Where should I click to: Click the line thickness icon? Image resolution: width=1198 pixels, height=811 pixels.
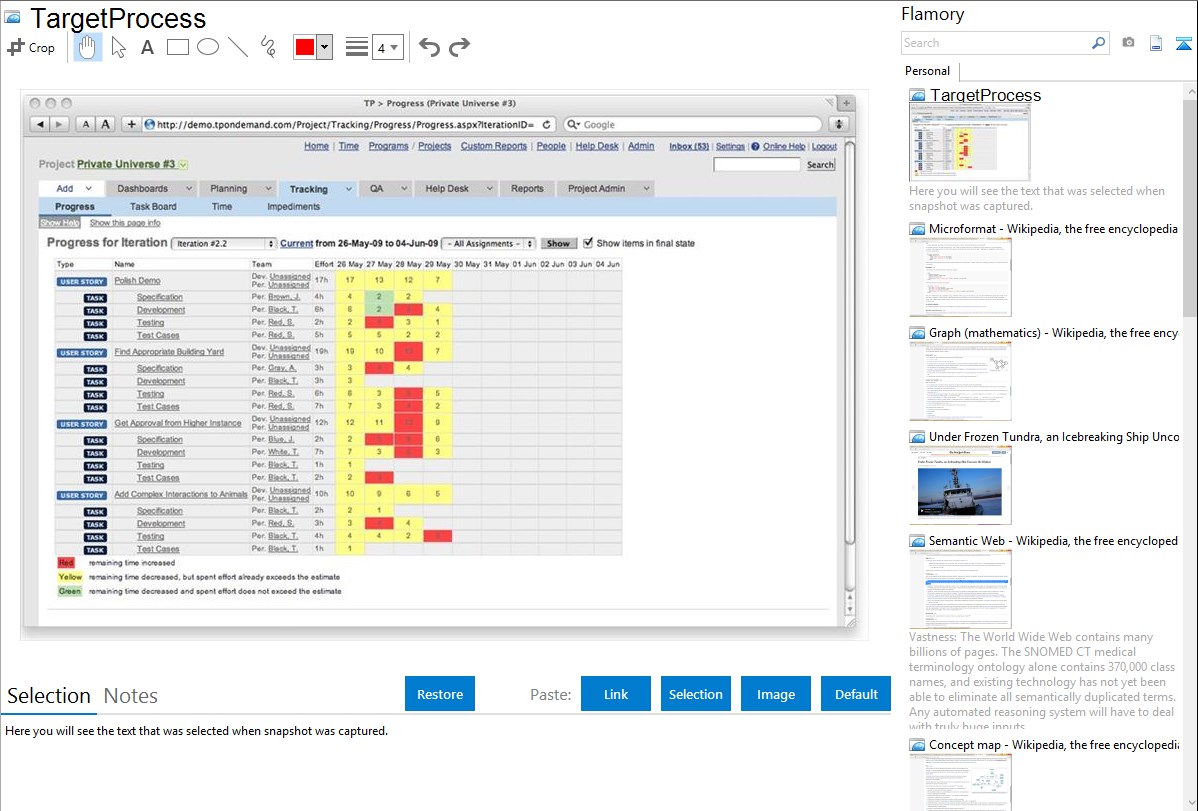357,47
